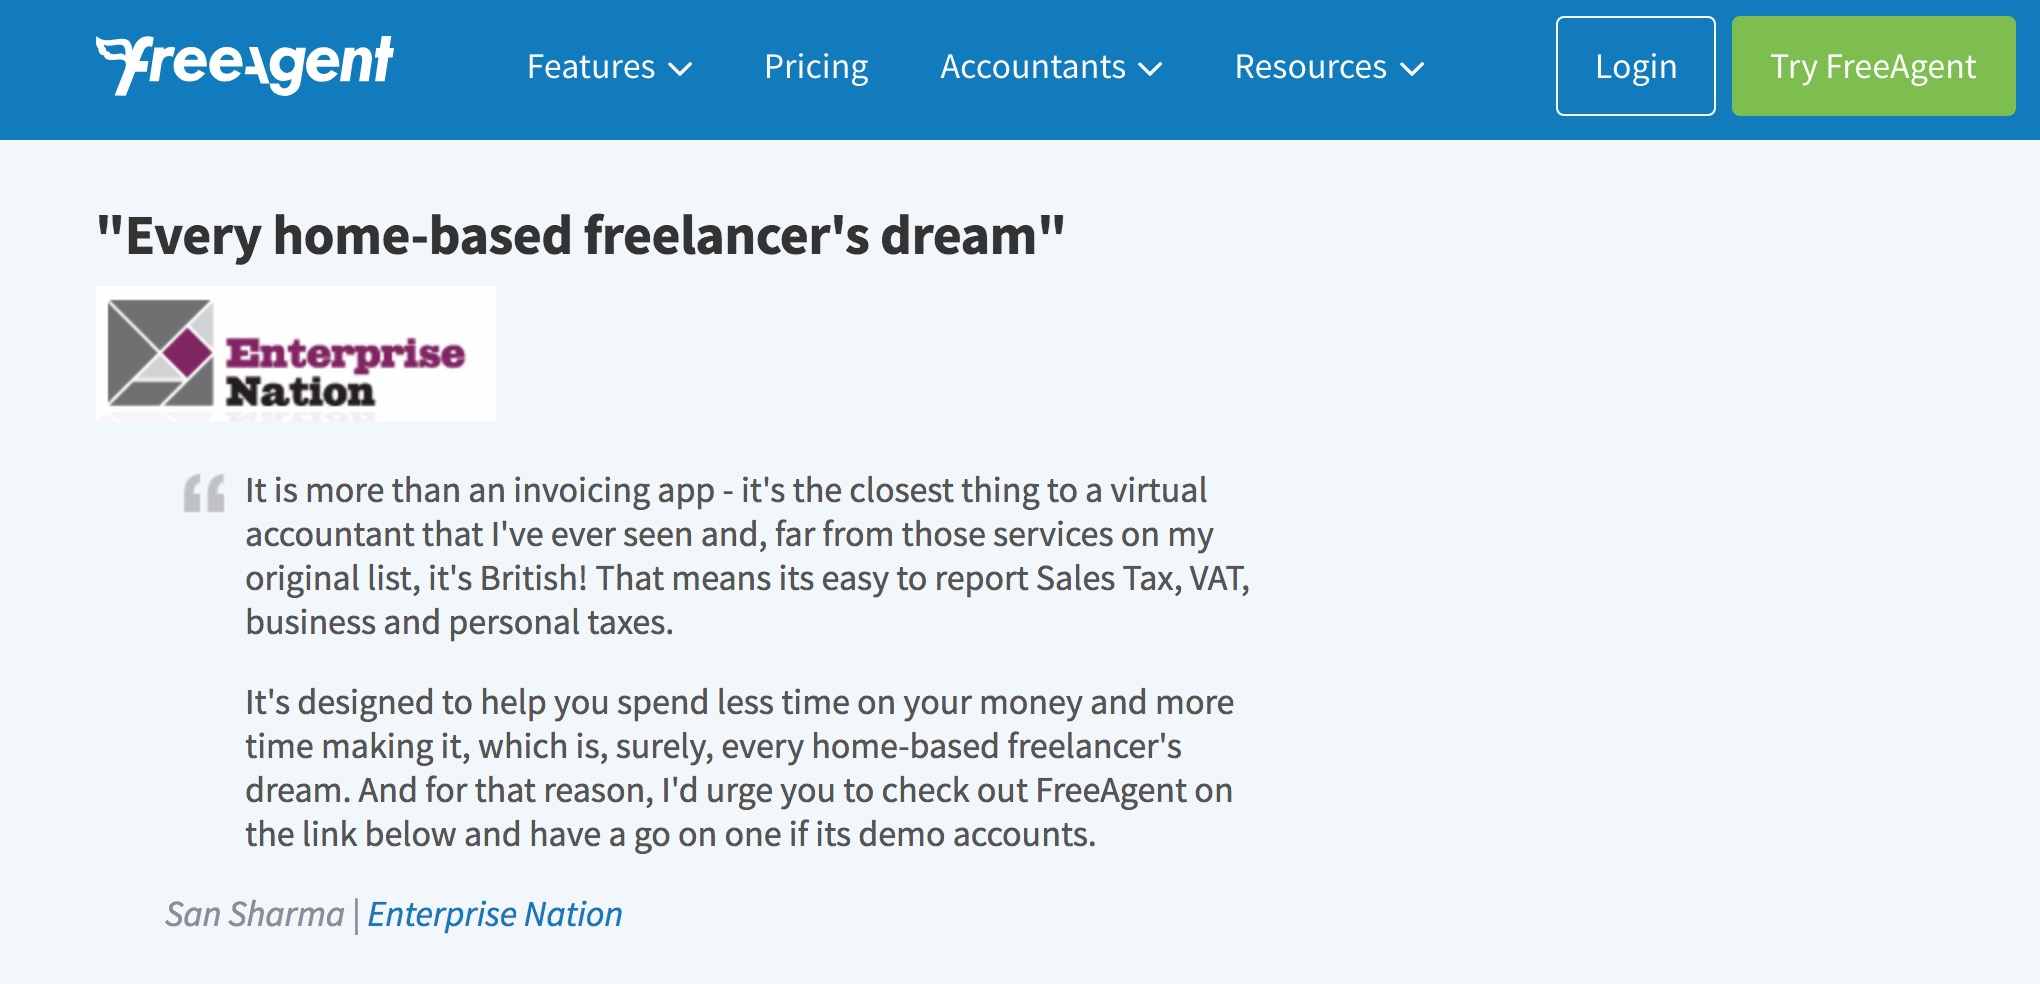Click the chevron arrow beside Accountants
Image resolution: width=2040 pixels, height=984 pixels.
(1151, 69)
